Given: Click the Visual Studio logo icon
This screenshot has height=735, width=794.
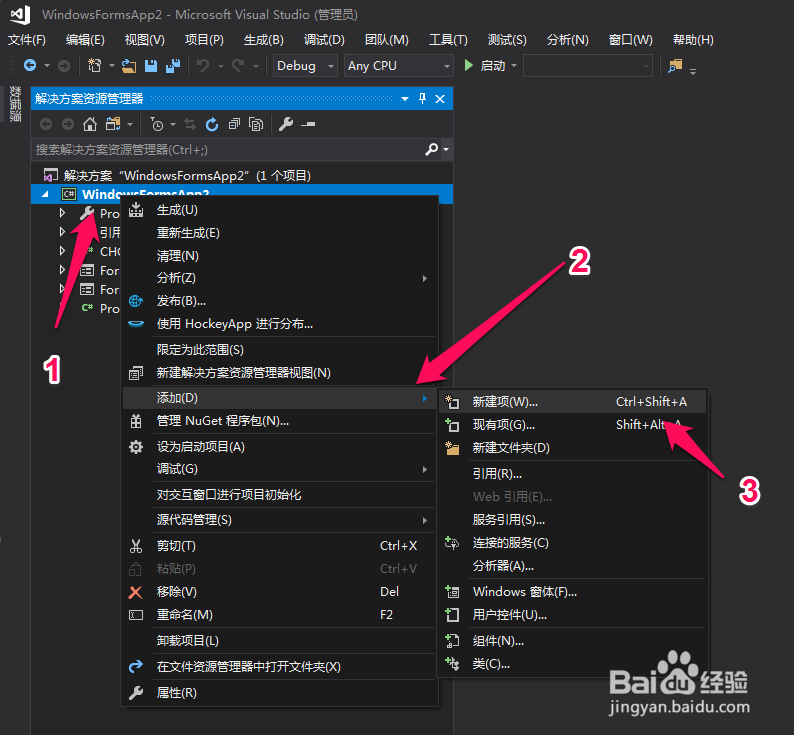Looking at the screenshot, I should click(20, 15).
